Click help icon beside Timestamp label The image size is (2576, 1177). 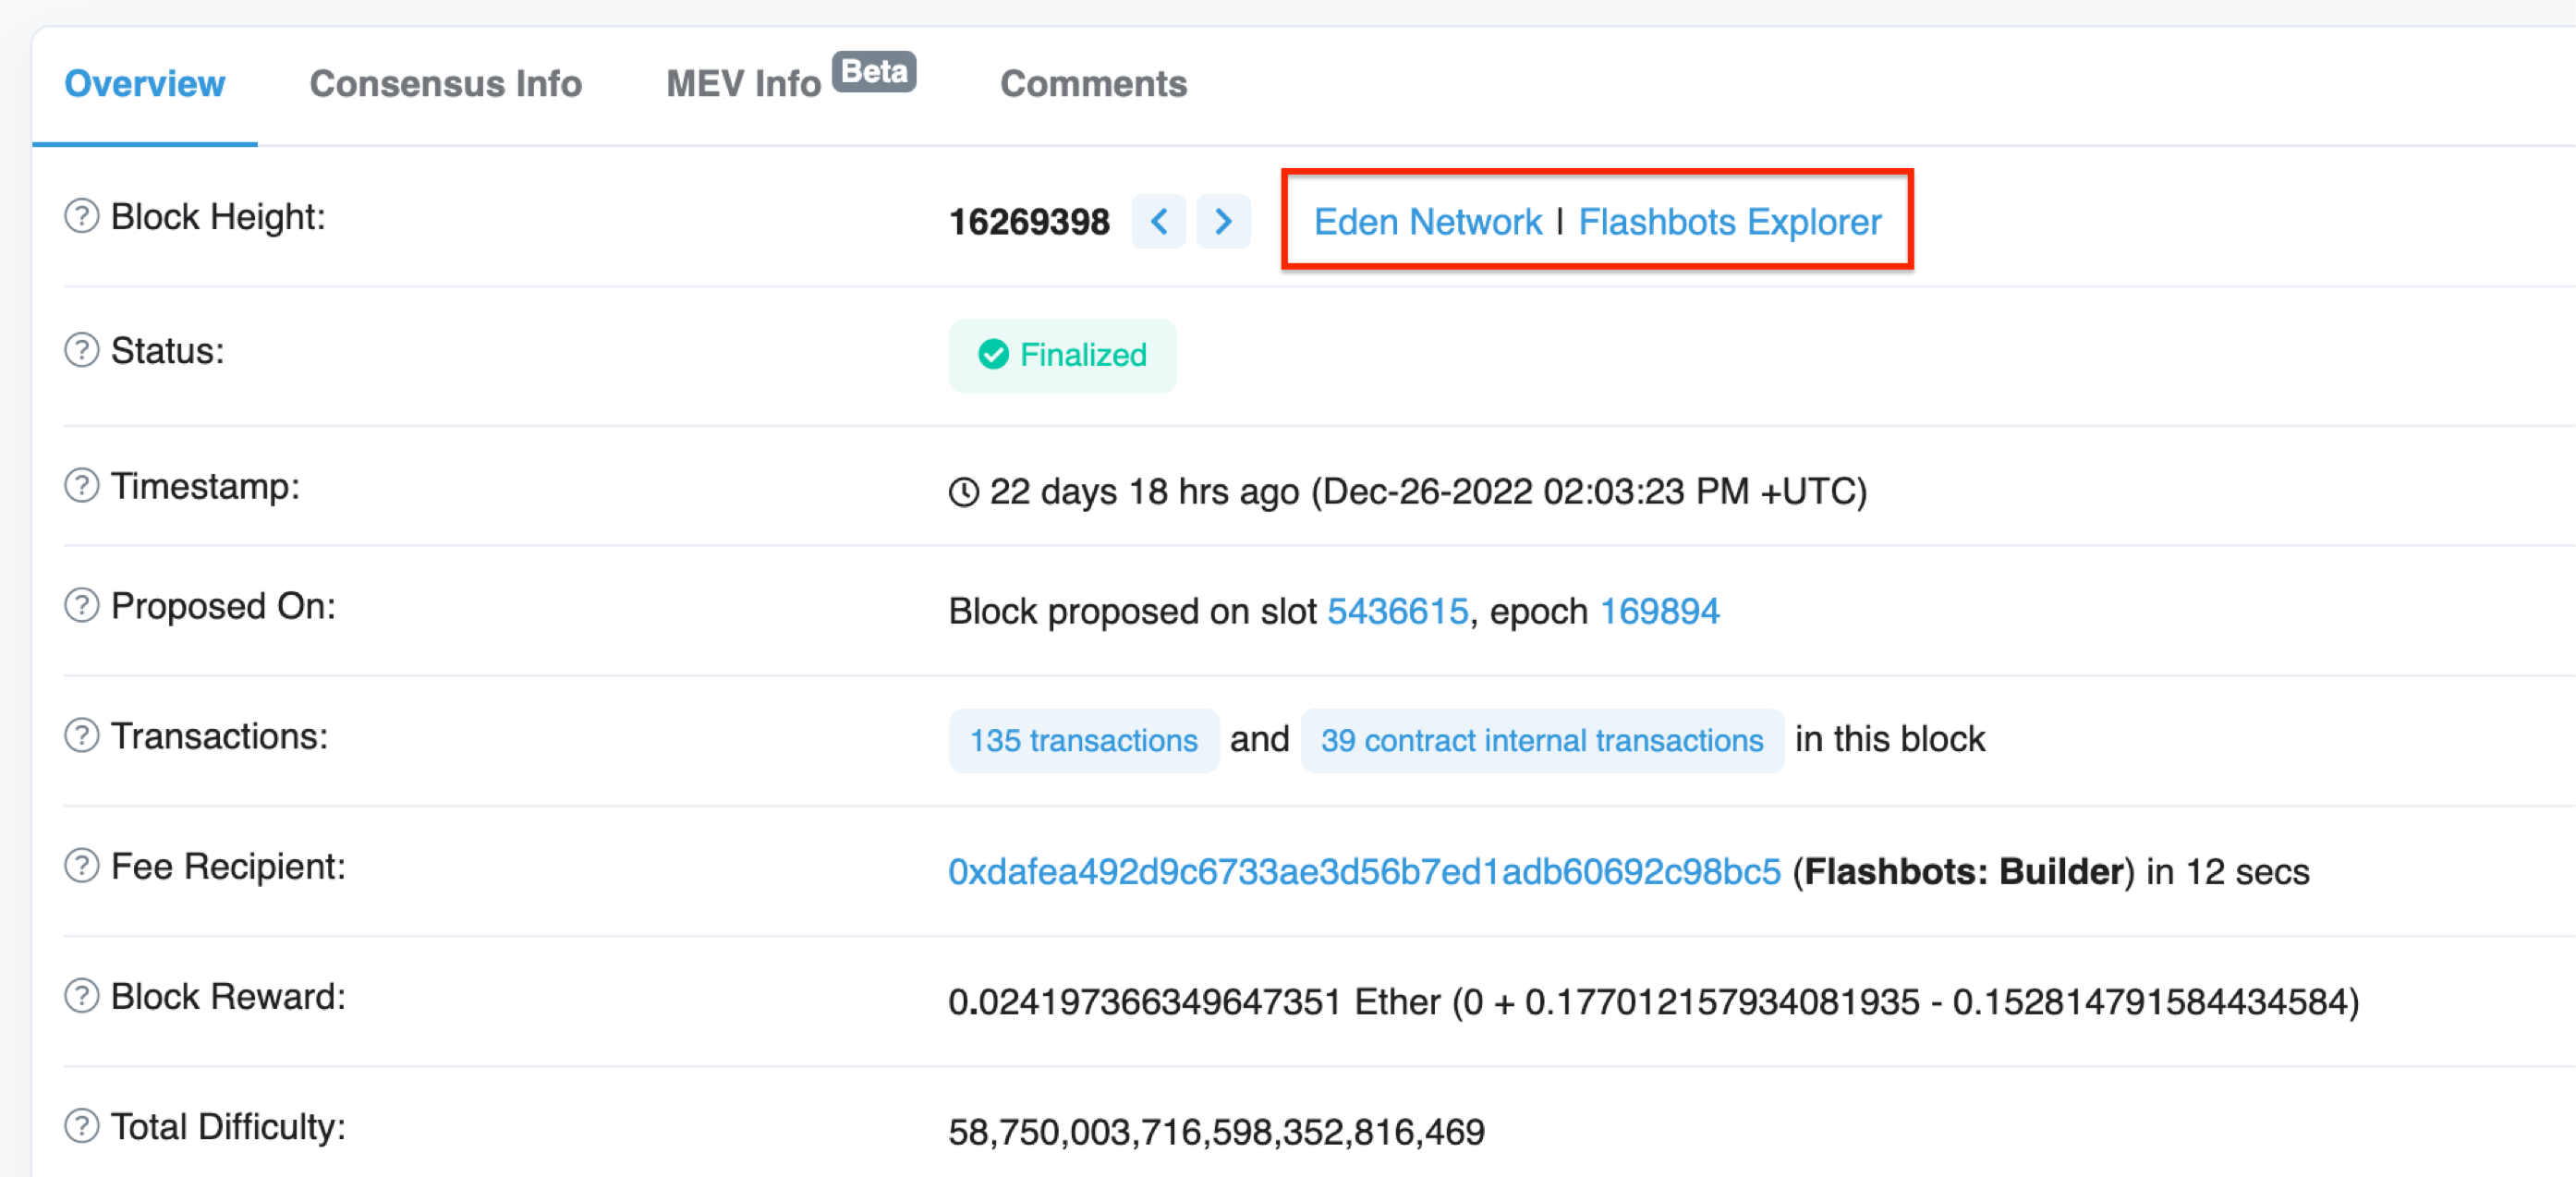pyautogui.click(x=81, y=486)
